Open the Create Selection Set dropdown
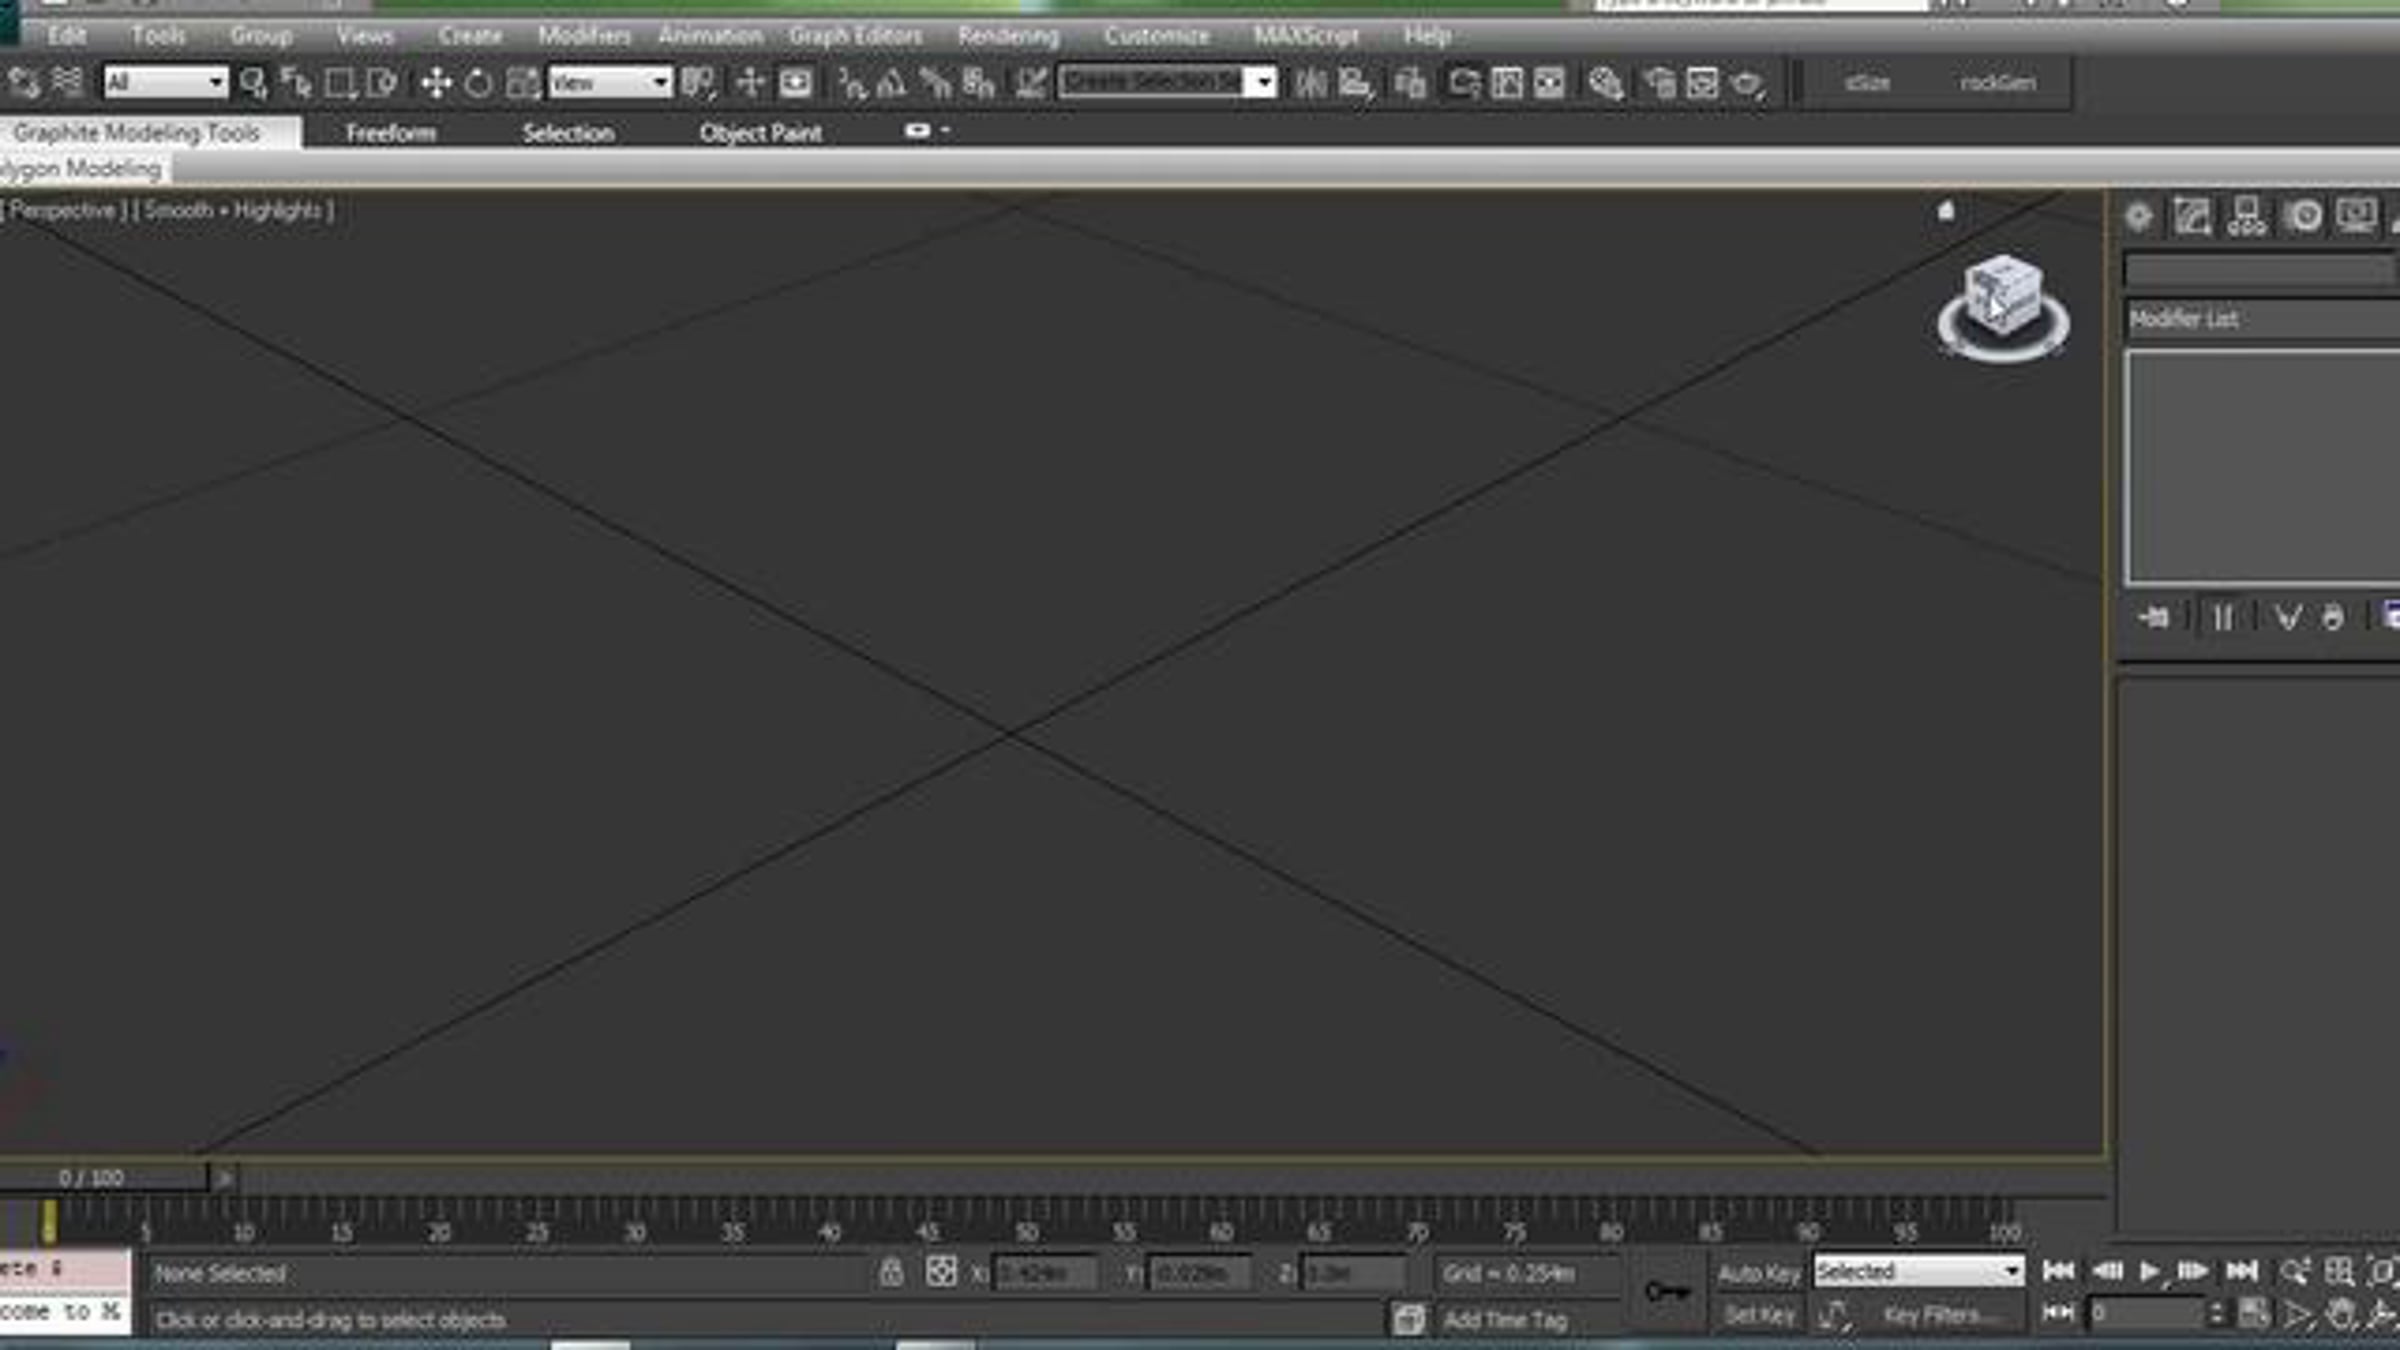 tap(1167, 82)
